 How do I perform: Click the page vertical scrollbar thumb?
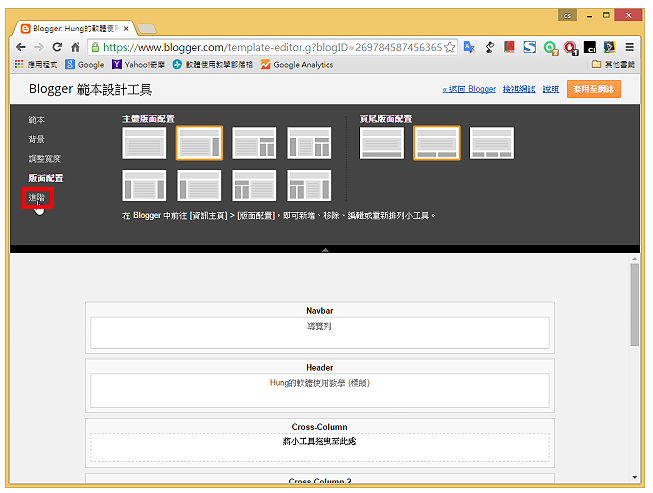[635, 304]
